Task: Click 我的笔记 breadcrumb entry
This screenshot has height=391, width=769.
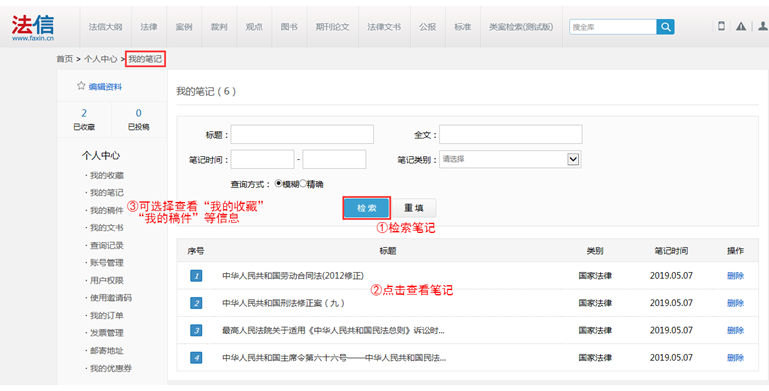Action: pos(145,59)
